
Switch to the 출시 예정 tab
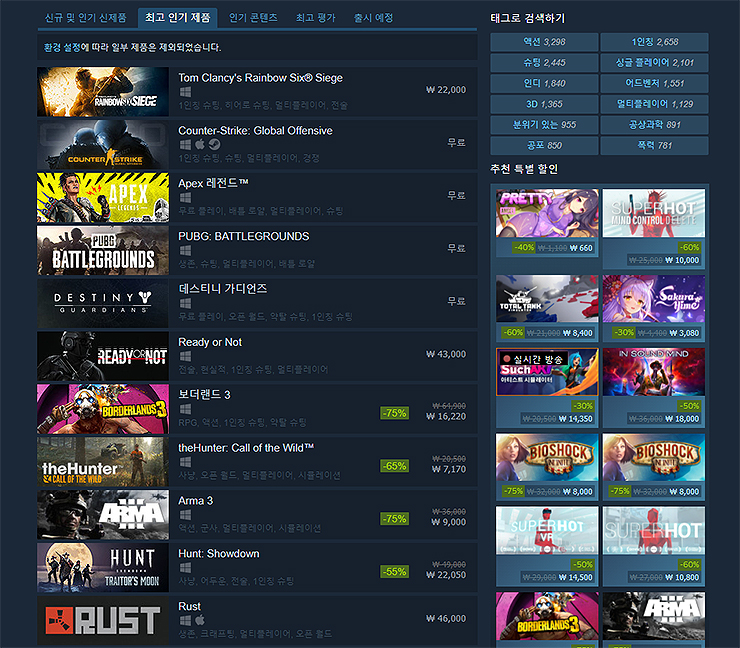[x=373, y=18]
